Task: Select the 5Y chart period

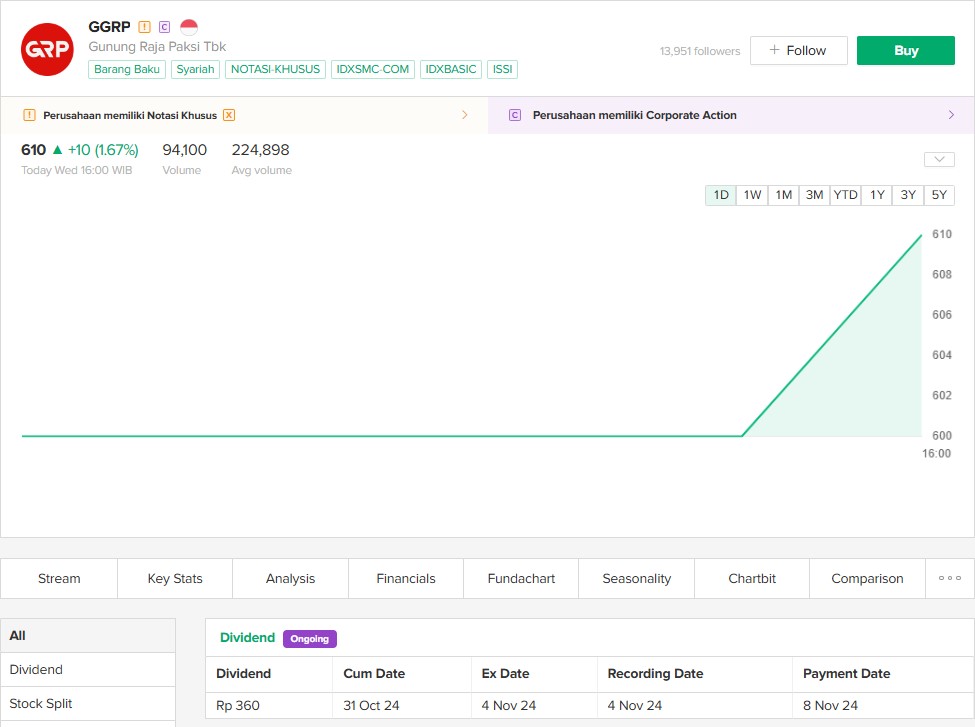Action: (x=939, y=195)
